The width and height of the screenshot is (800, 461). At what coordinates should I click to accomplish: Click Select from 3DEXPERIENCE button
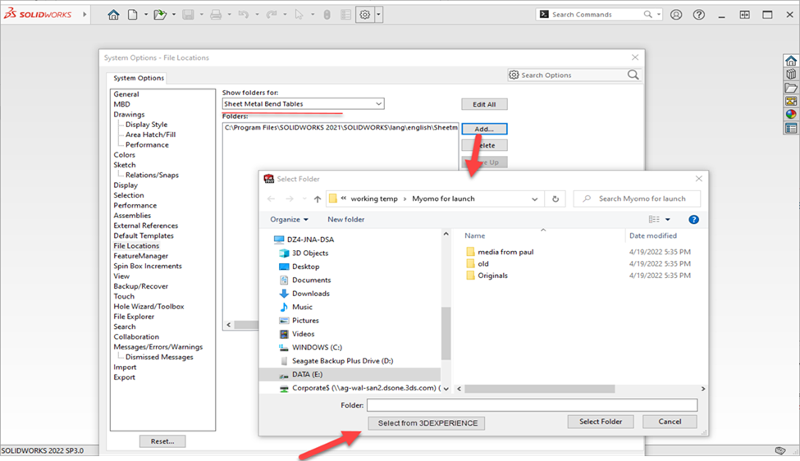pos(427,423)
